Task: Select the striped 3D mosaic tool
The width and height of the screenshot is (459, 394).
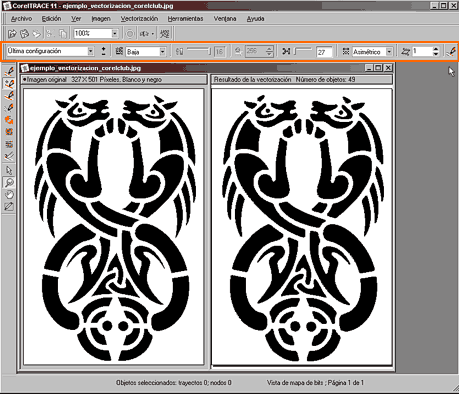Action: (9, 144)
